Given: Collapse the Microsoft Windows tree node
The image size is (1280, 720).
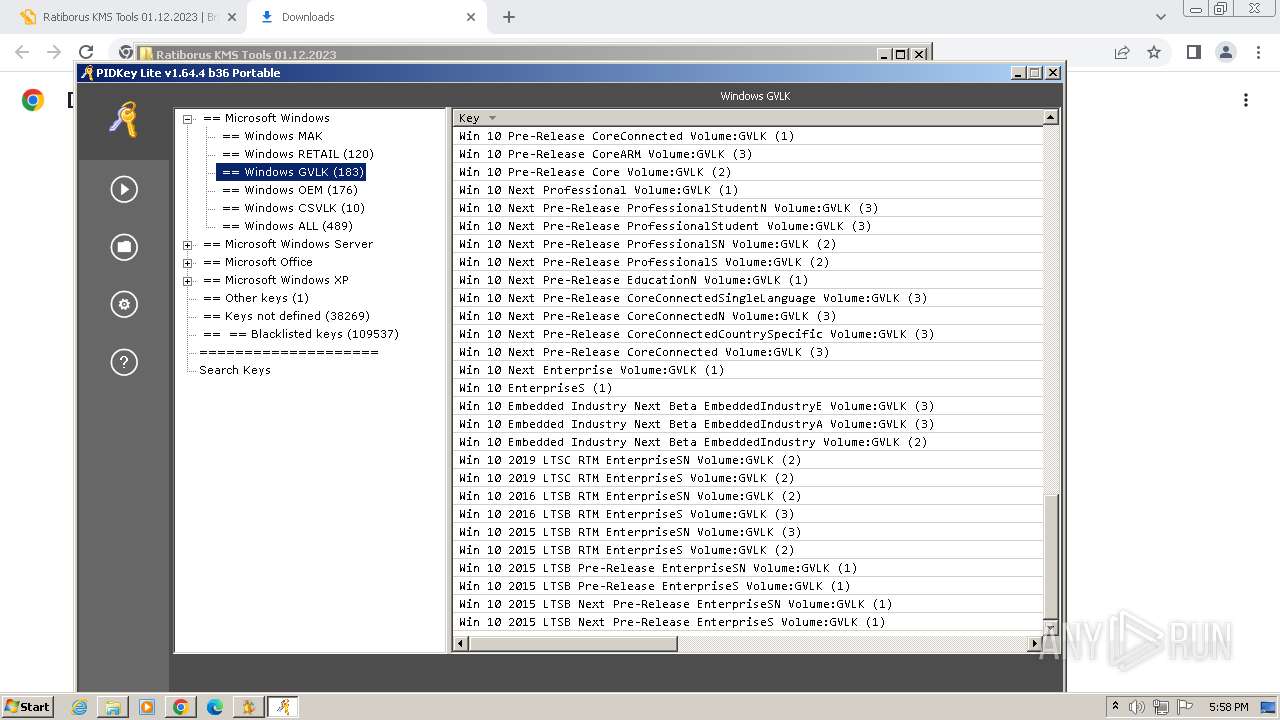Looking at the screenshot, I should point(188,118).
